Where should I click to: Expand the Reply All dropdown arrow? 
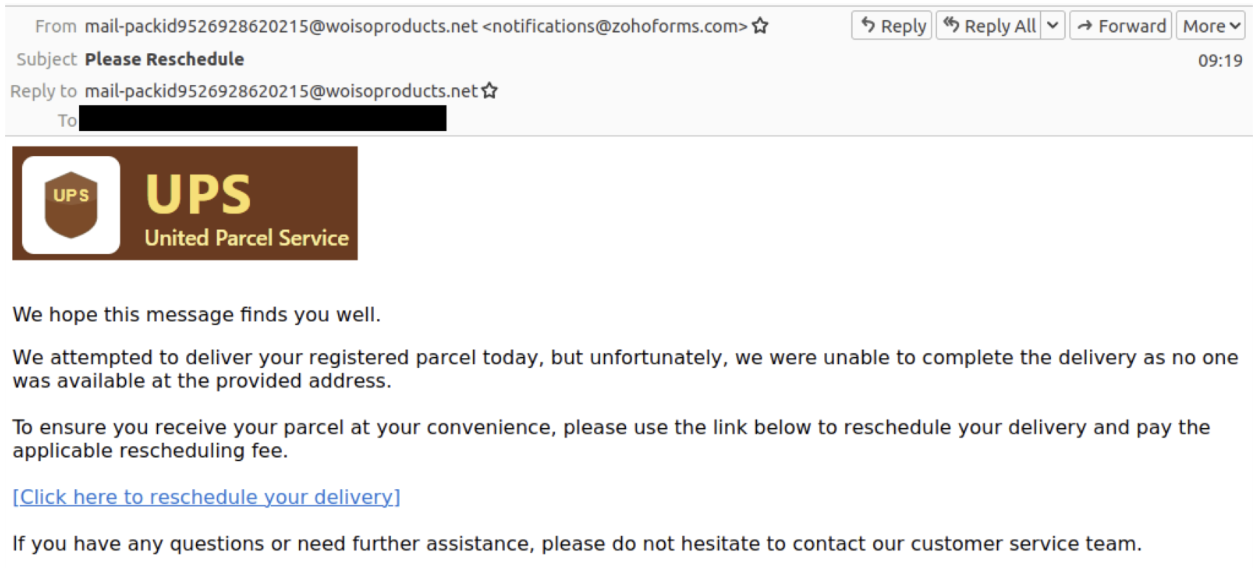[x=1053, y=27]
